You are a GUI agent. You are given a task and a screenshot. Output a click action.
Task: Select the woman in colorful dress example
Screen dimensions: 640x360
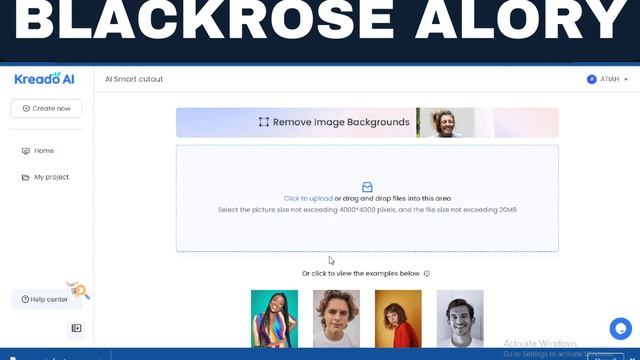pos(274,319)
